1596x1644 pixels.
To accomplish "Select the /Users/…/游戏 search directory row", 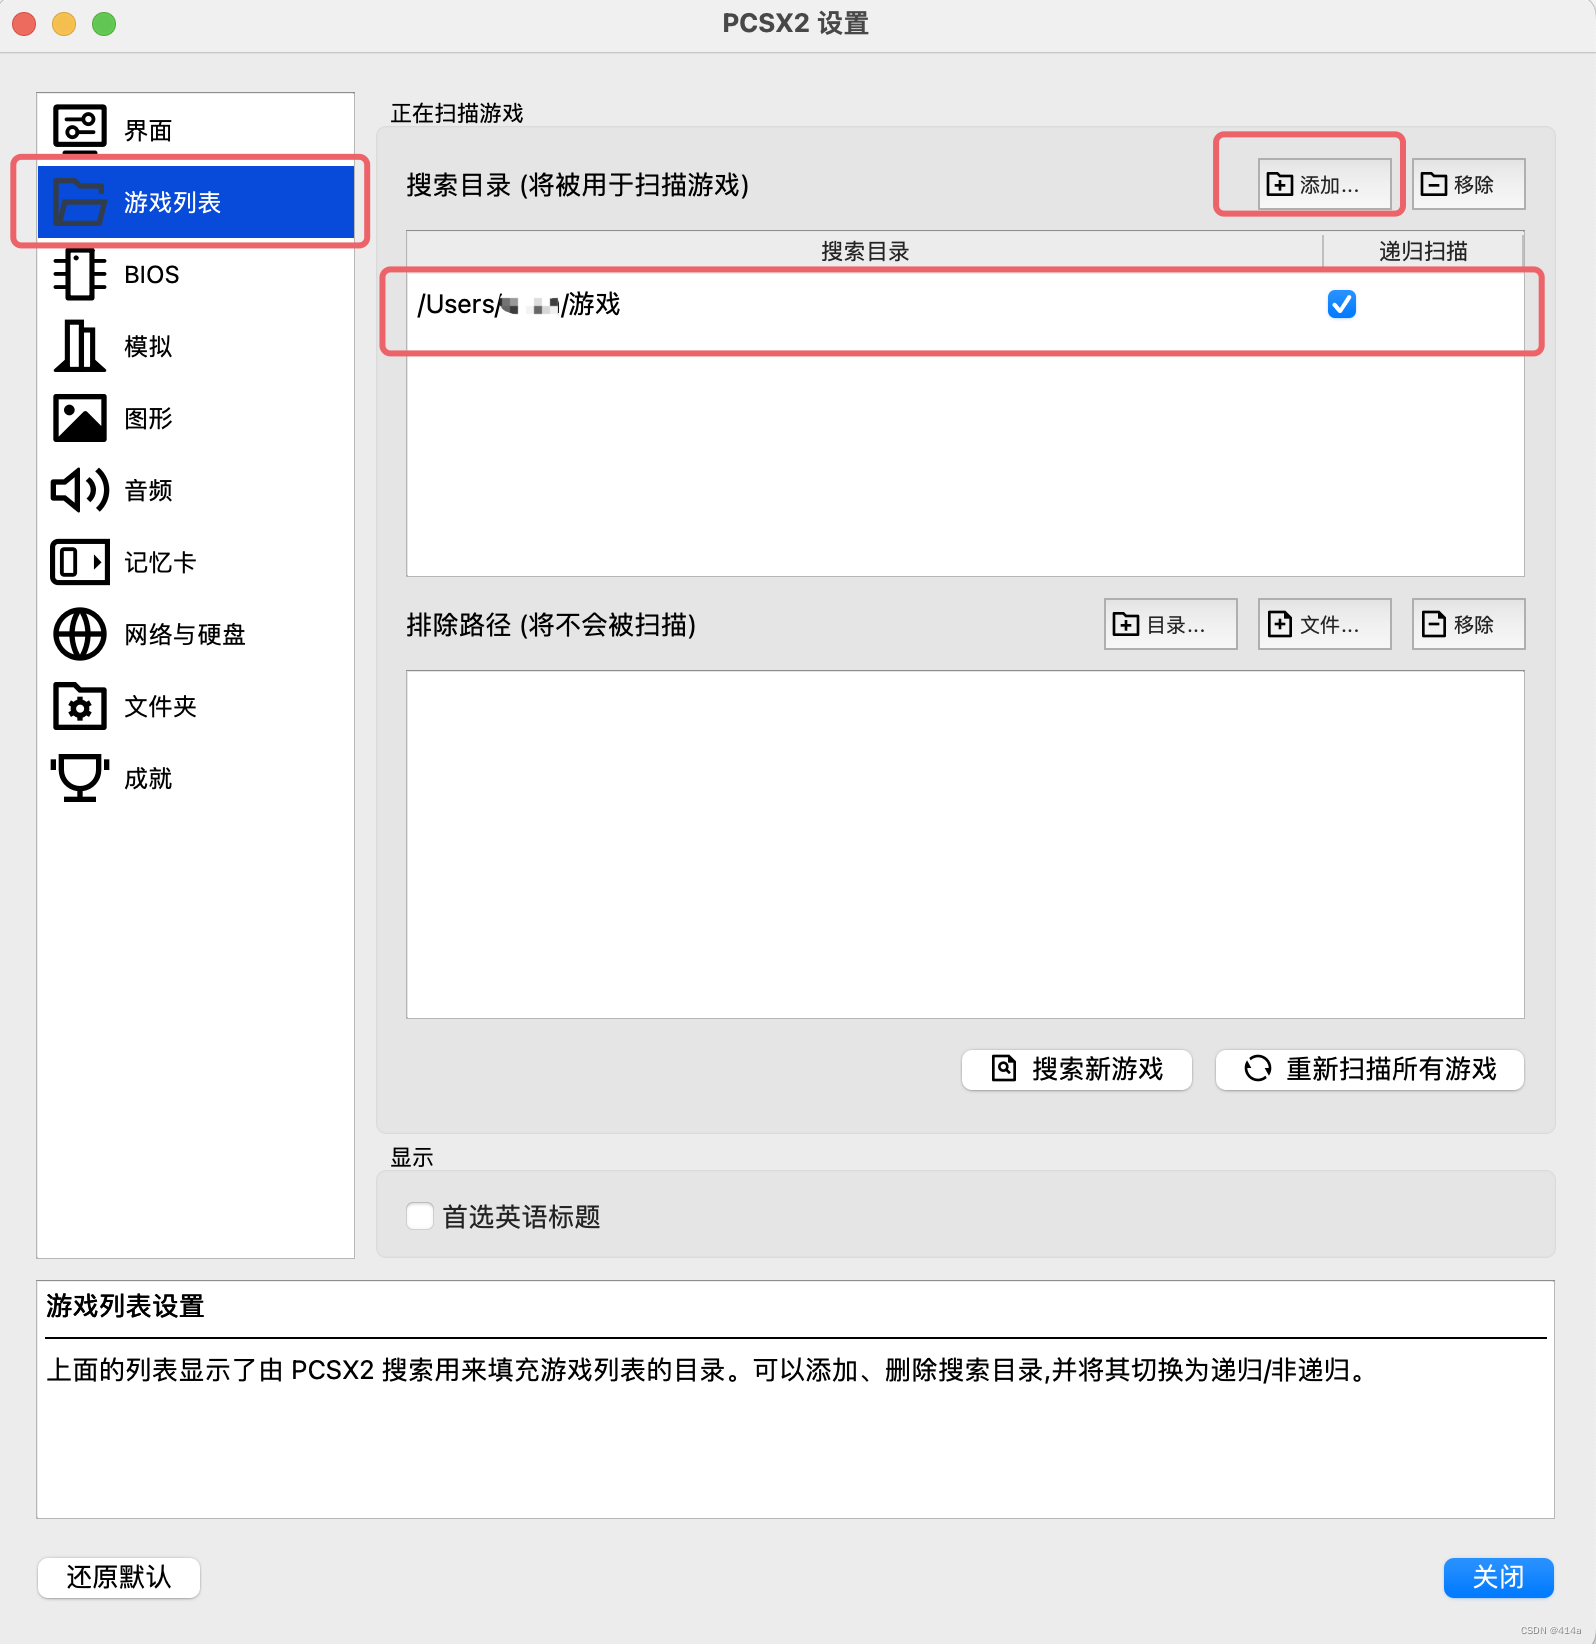I will click(x=965, y=304).
